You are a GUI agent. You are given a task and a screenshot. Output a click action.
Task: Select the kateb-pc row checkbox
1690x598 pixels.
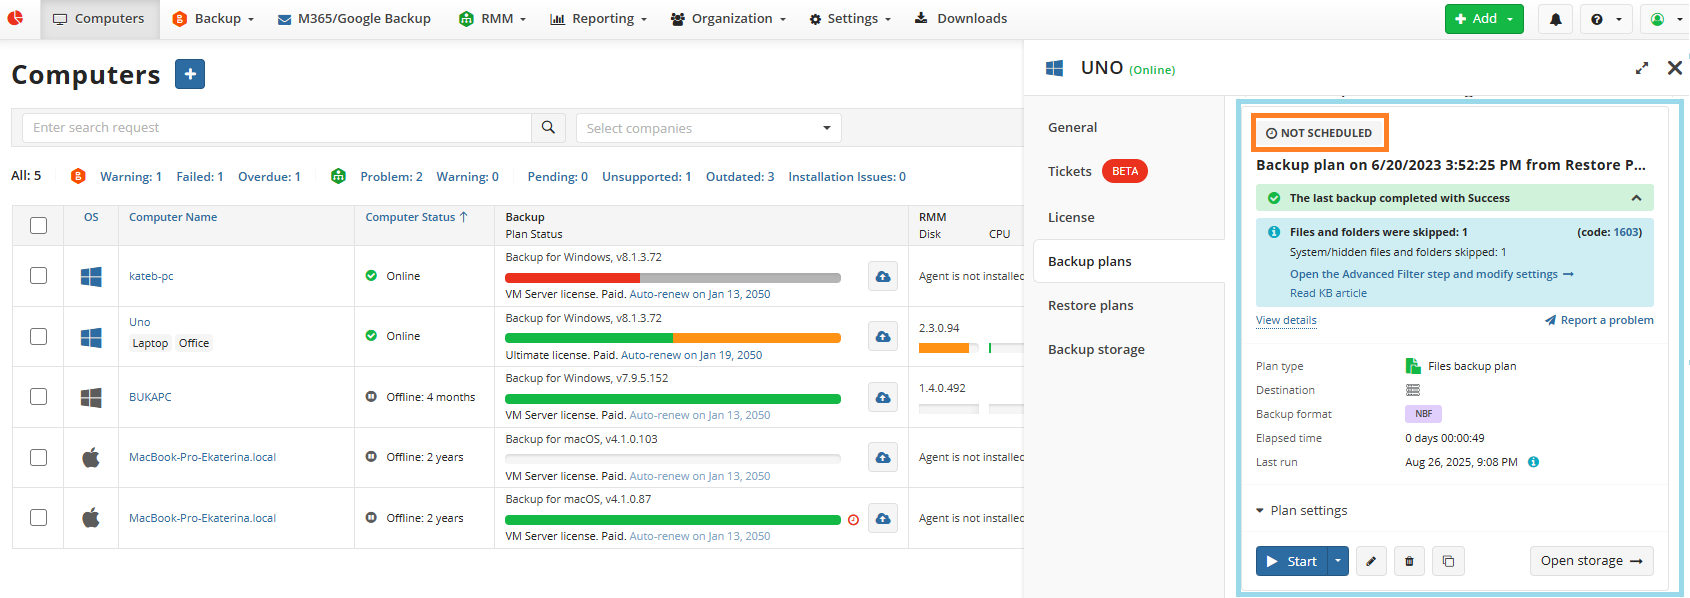tap(38, 275)
